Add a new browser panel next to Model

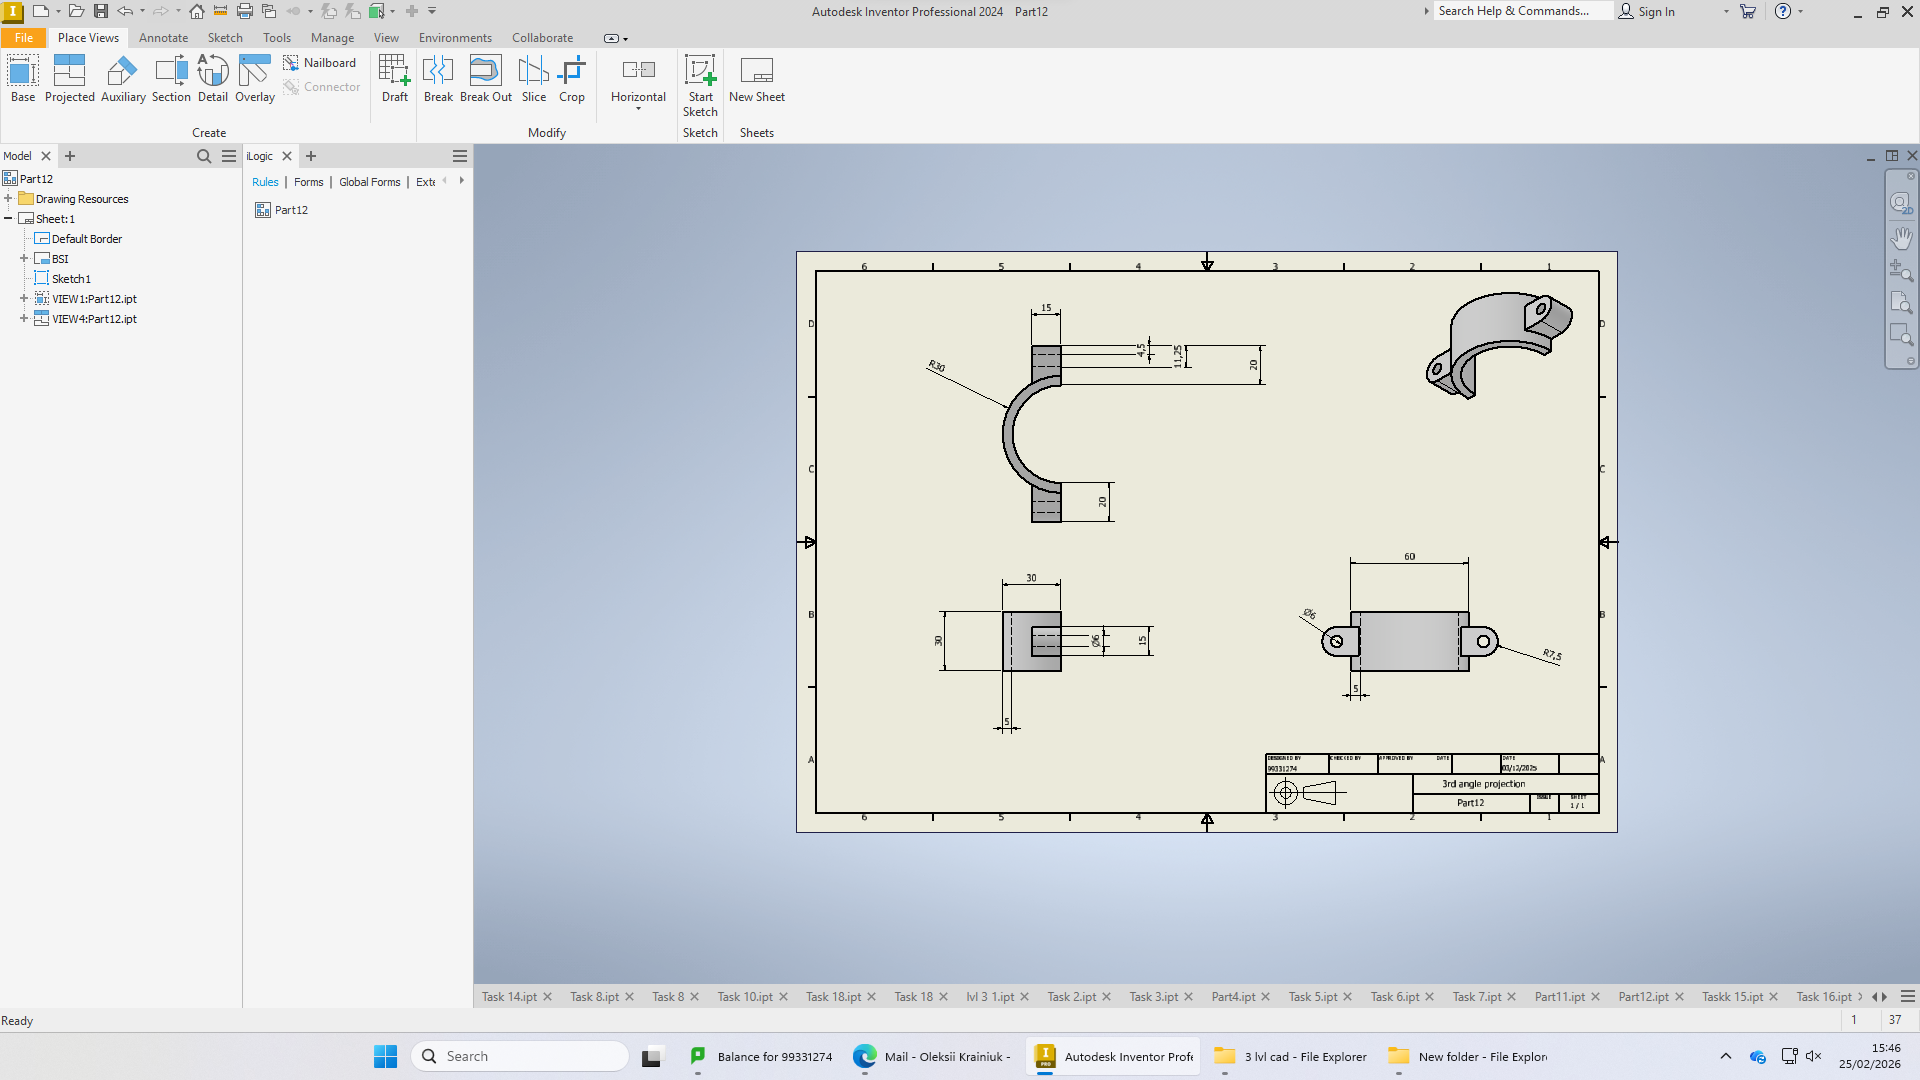[70, 156]
